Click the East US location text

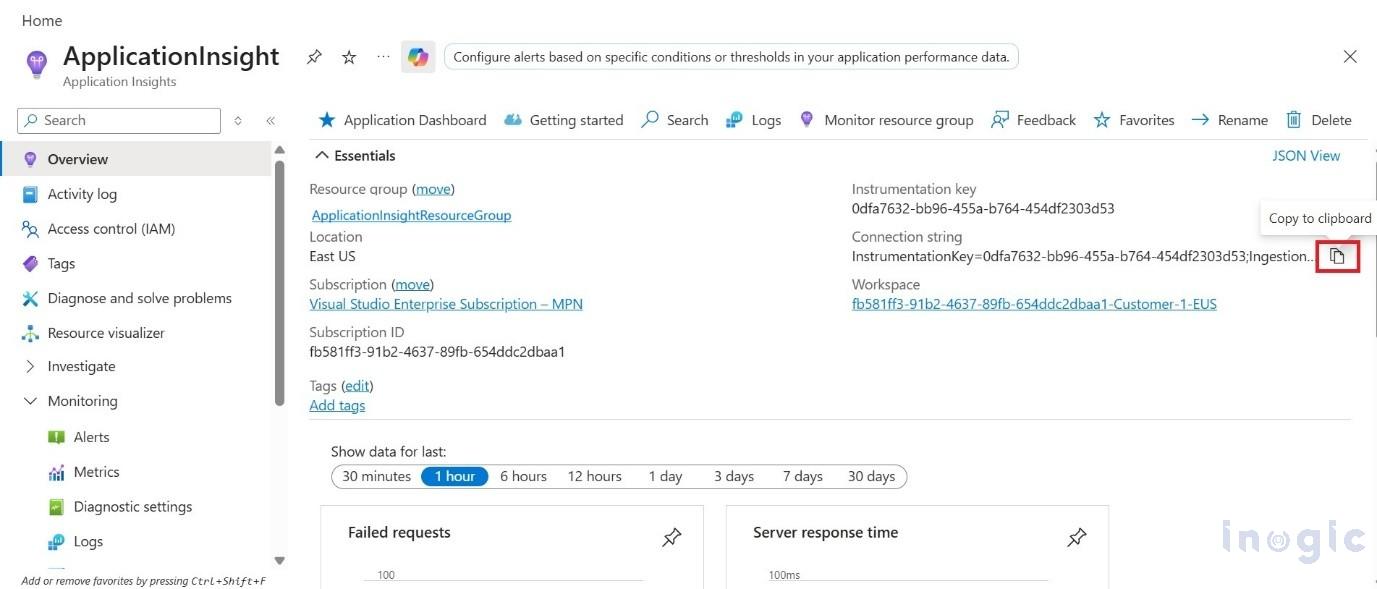[x=332, y=256]
